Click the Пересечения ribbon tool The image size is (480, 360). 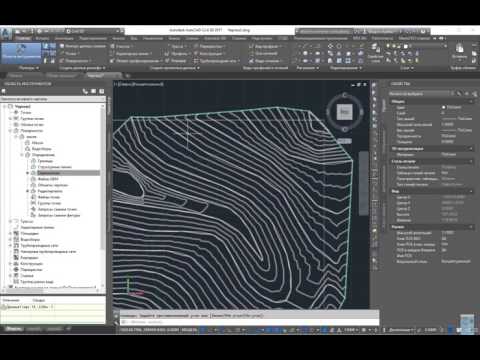[210, 46]
